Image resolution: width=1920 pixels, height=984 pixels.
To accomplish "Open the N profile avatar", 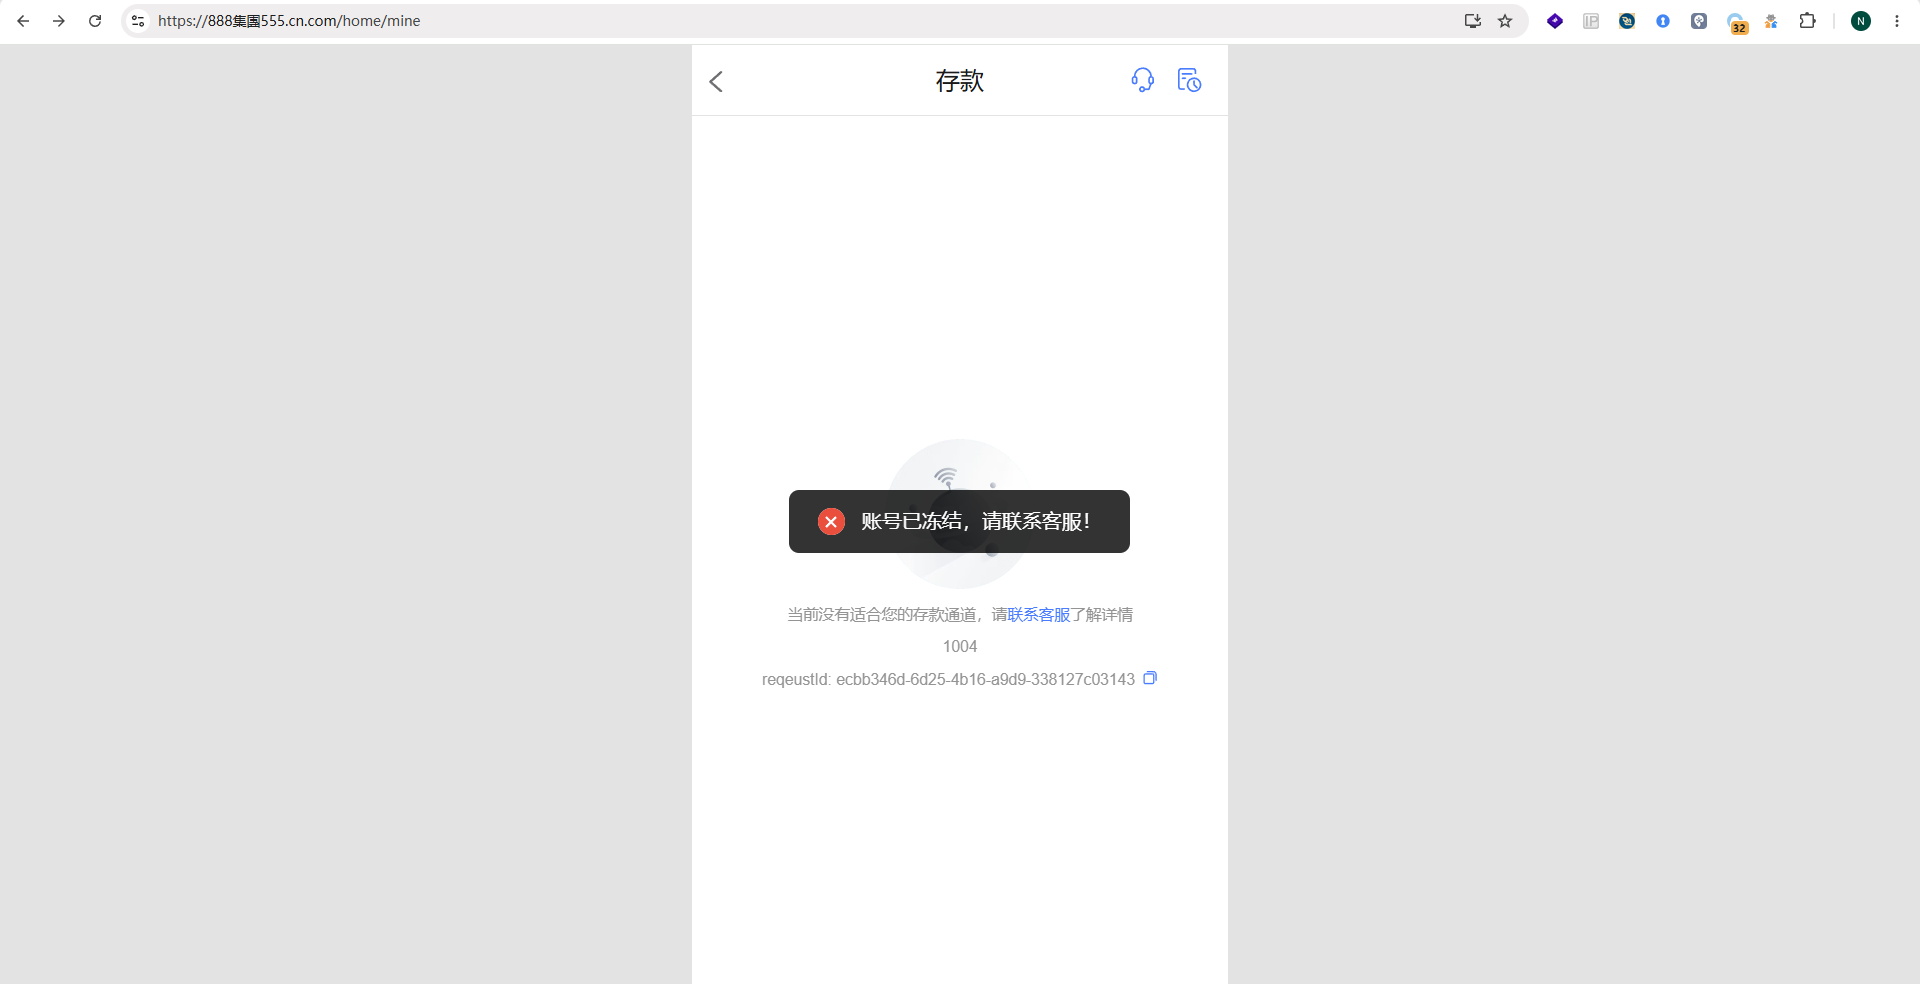I will point(1861,21).
